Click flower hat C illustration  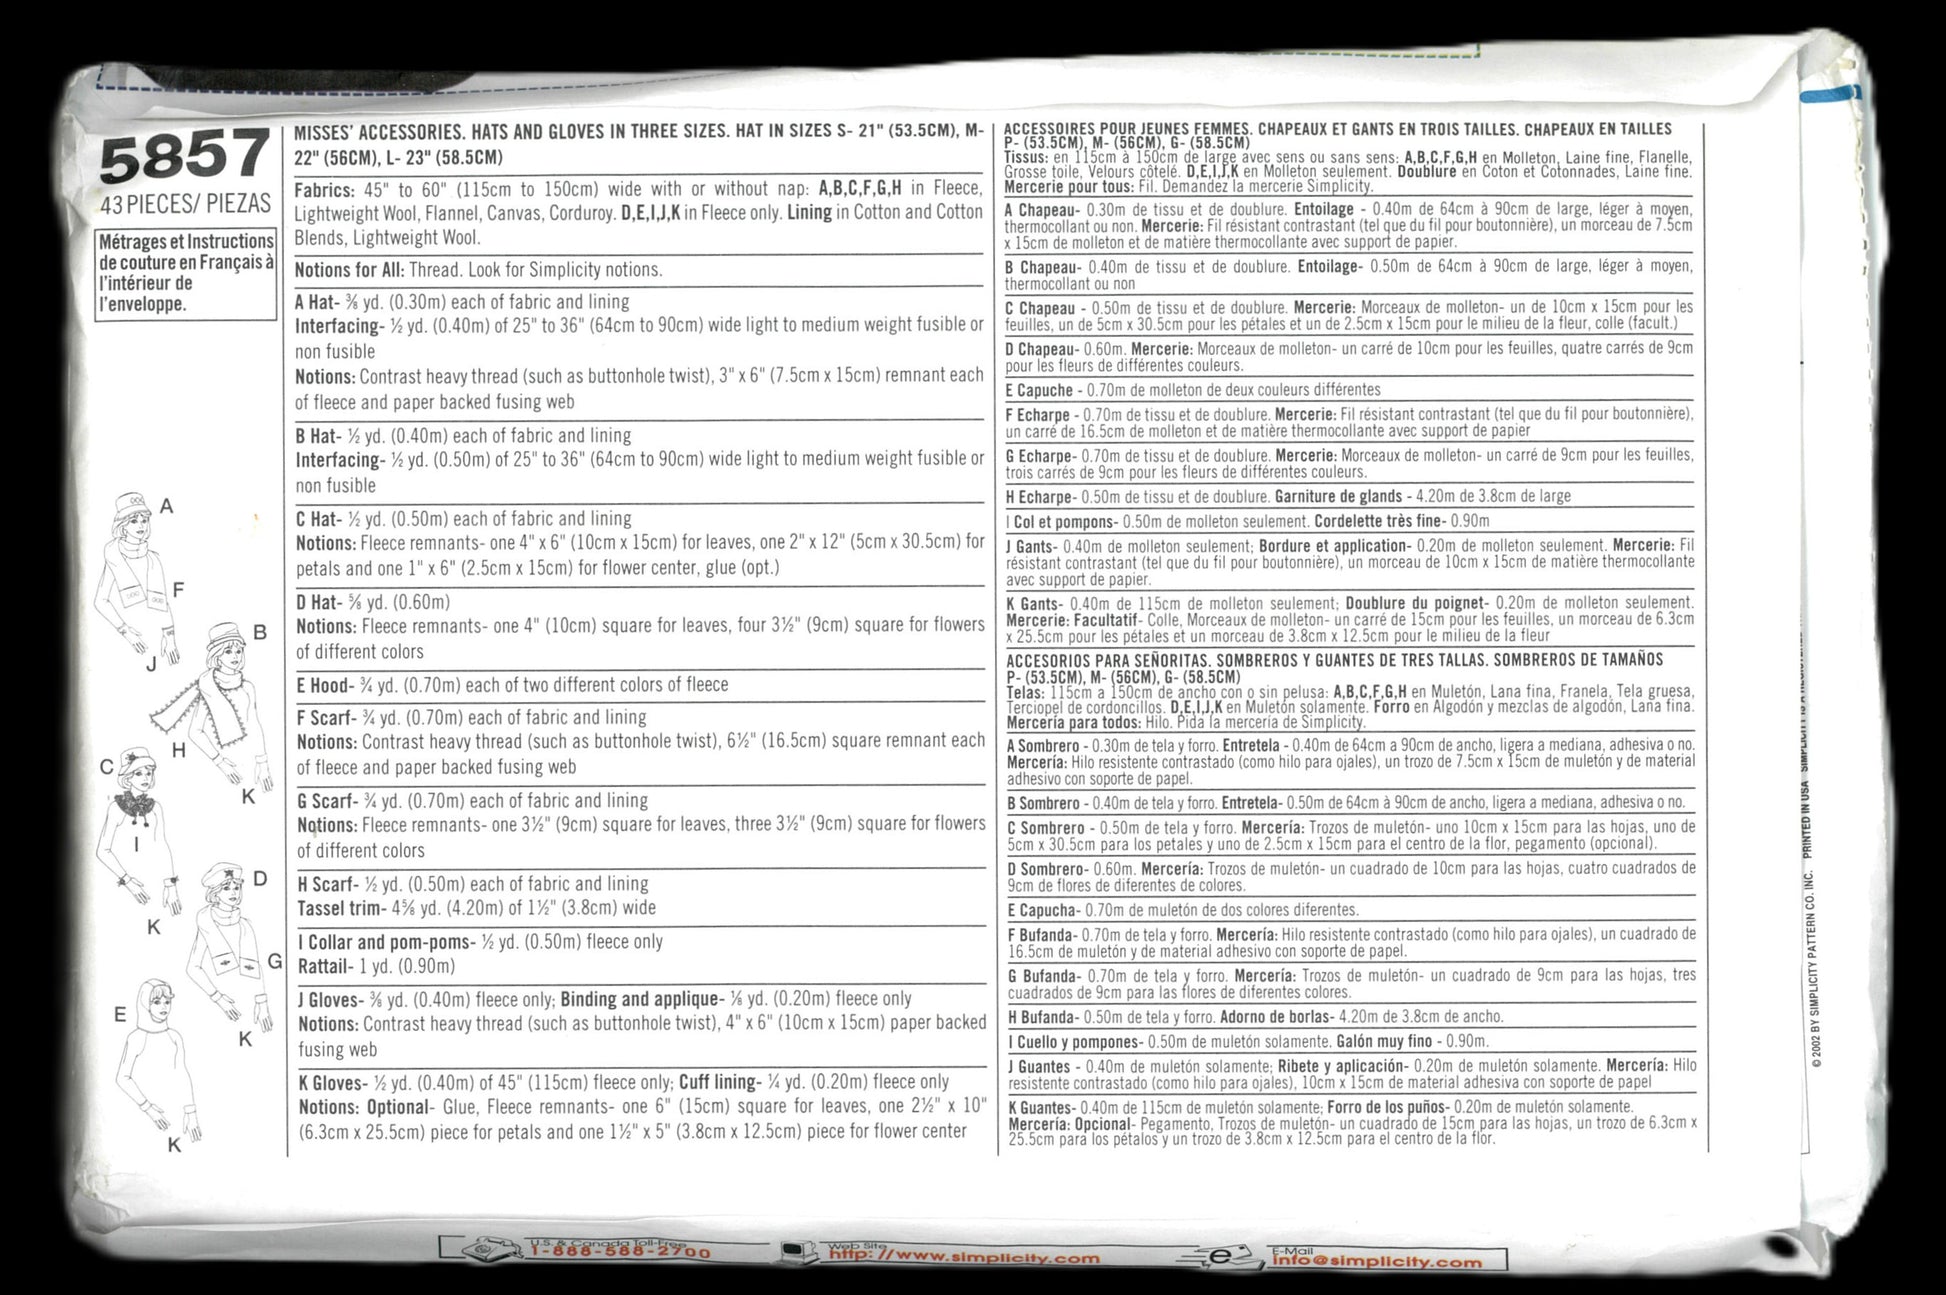pyautogui.click(x=133, y=760)
